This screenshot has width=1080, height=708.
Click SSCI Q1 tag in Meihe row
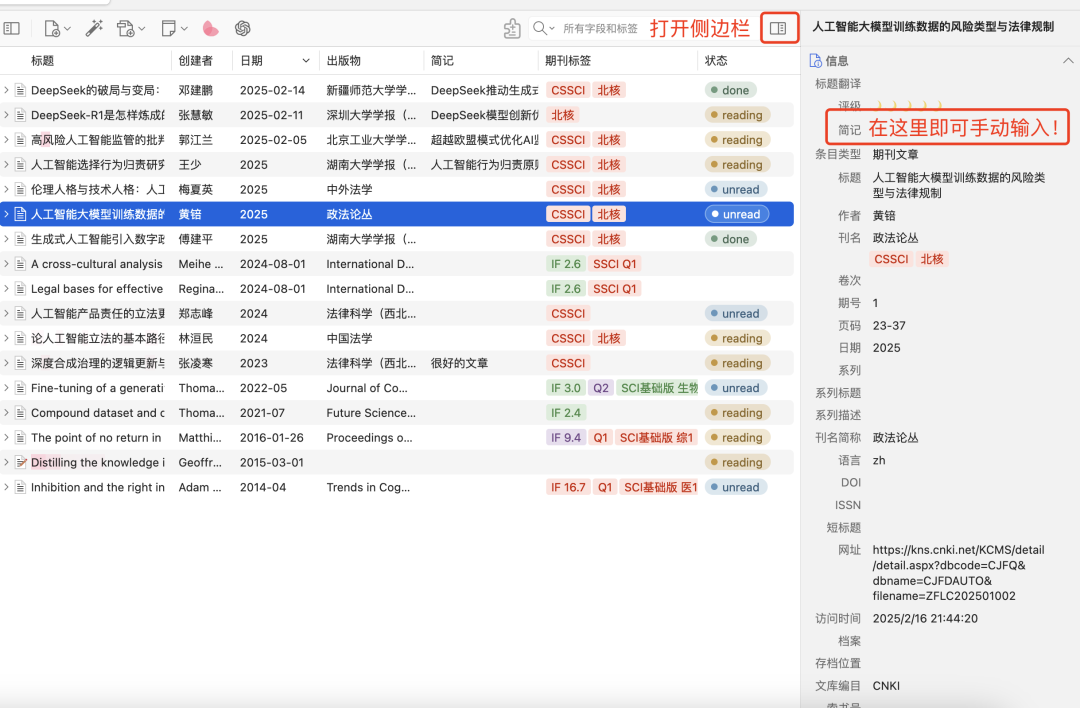point(615,264)
